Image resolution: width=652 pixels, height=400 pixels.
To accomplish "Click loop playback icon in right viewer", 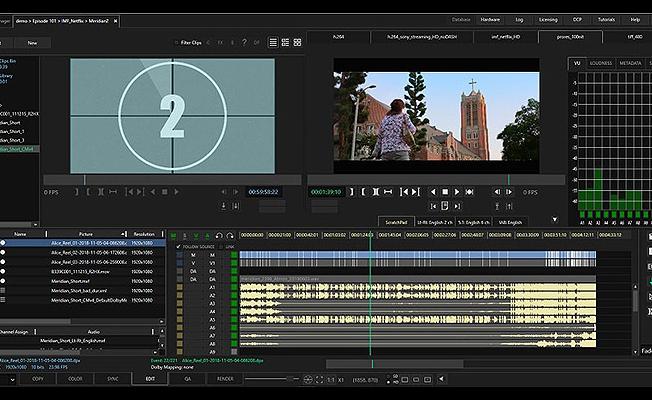I will coord(469,192).
